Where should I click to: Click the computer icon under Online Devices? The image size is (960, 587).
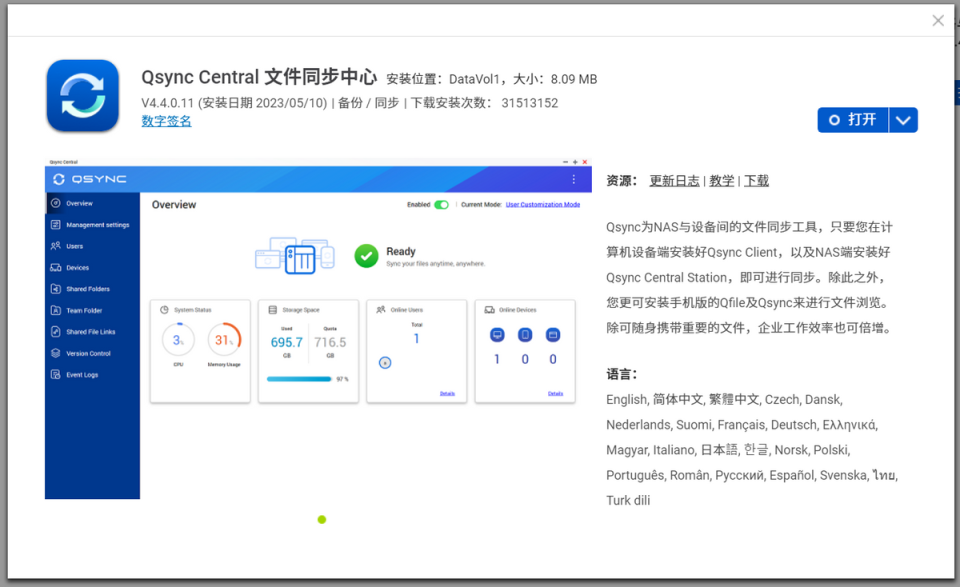pyautogui.click(x=497, y=336)
